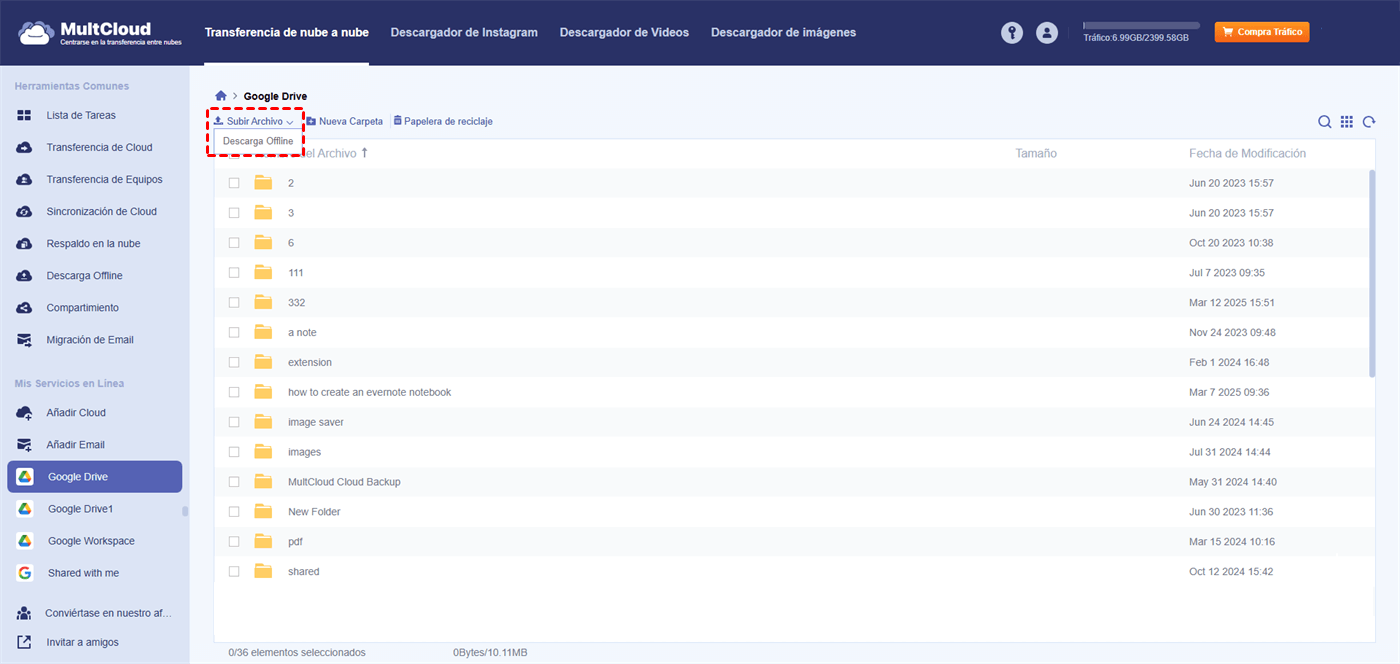Viewport: 1400px width, 664px height.
Task: Select Google Drive in sidebar
Action: point(95,477)
